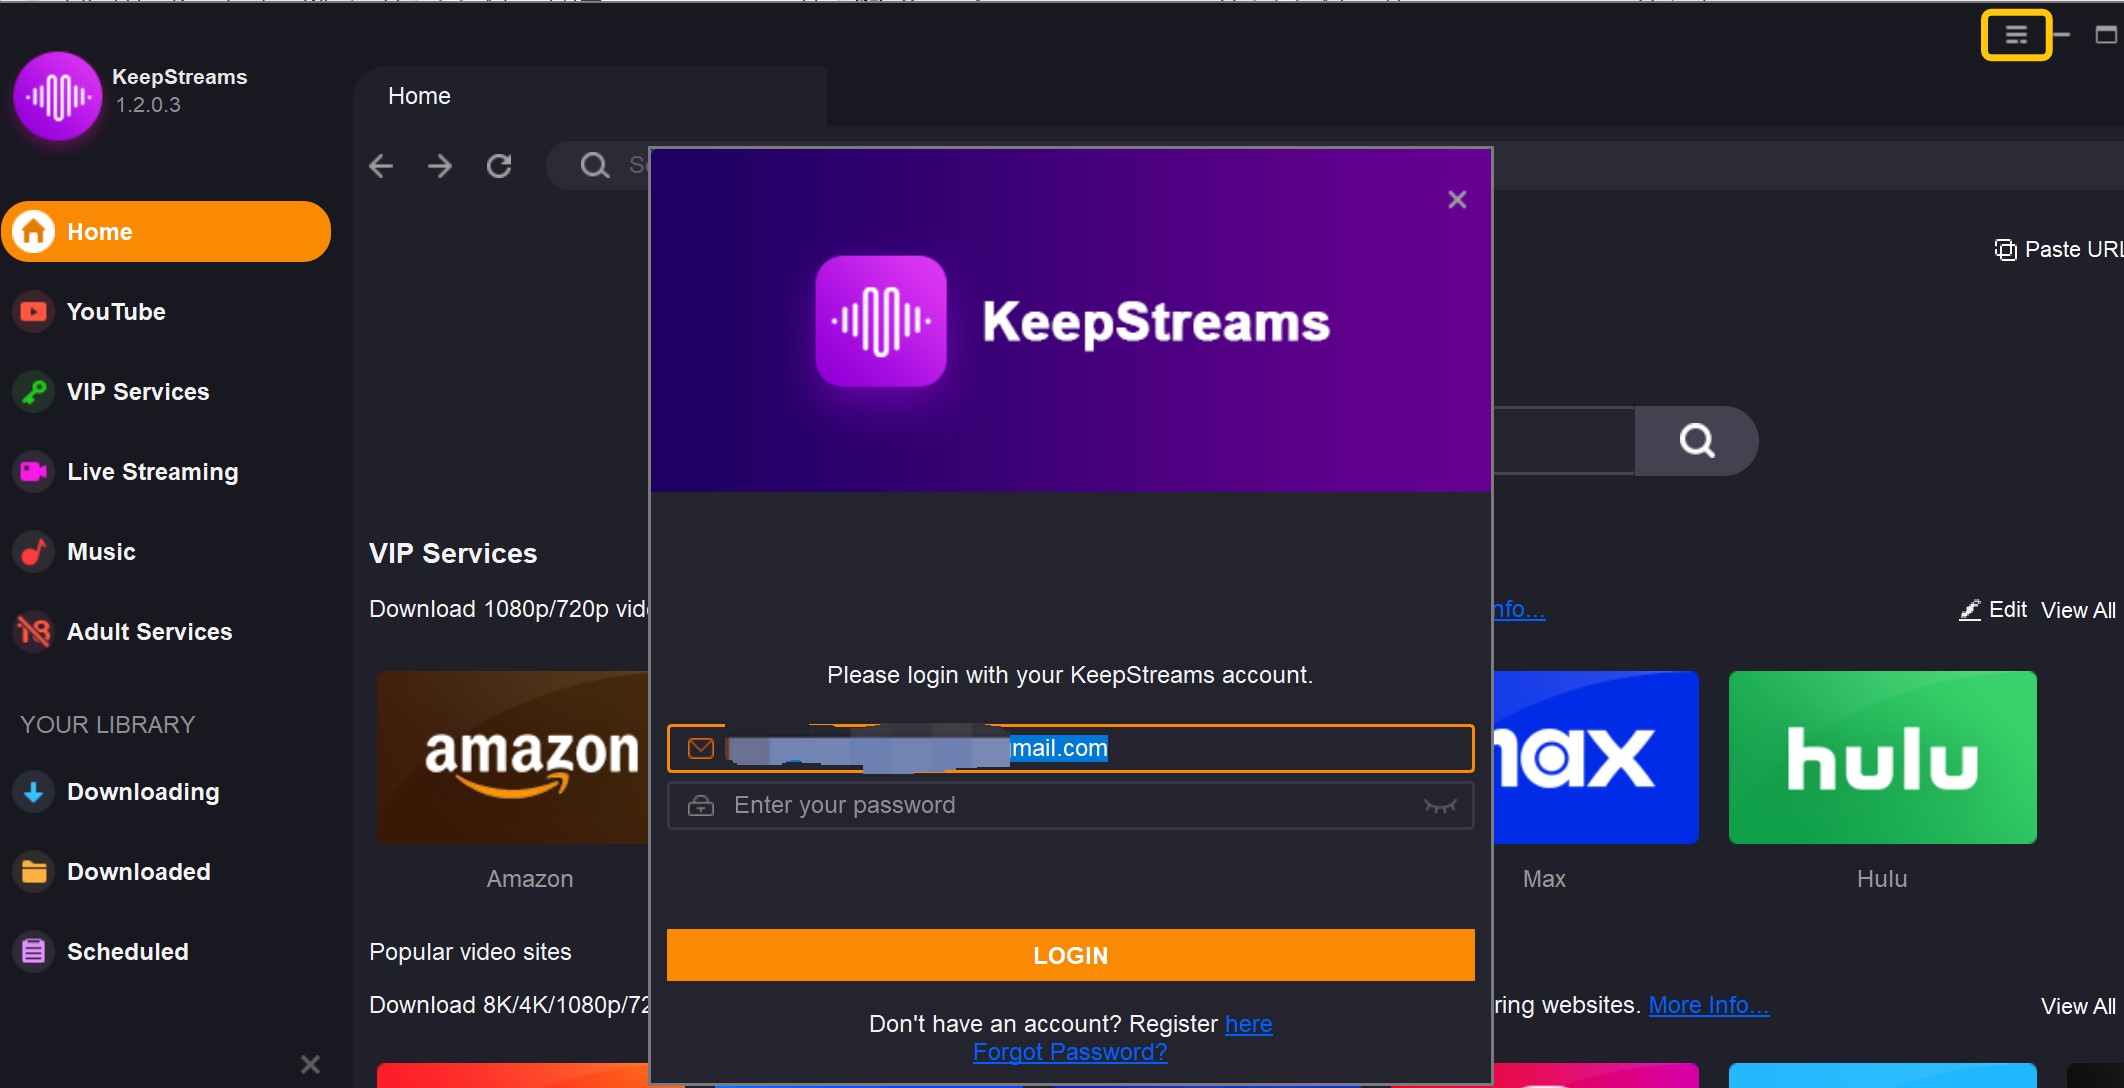Viewport: 2124px width, 1088px height.
Task: Open Live Streaming in the sidebar
Action: (x=152, y=472)
